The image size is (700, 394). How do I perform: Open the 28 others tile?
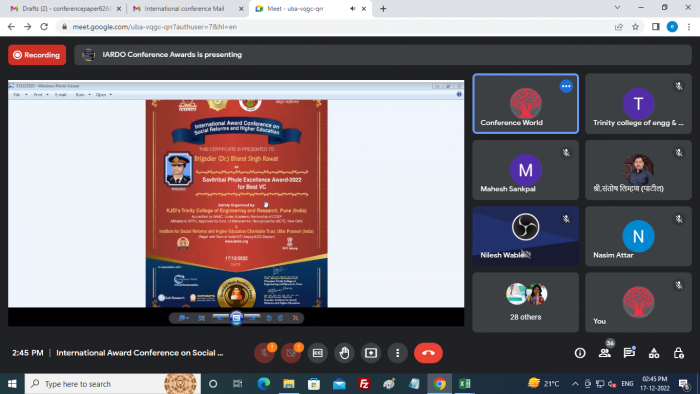coord(525,302)
